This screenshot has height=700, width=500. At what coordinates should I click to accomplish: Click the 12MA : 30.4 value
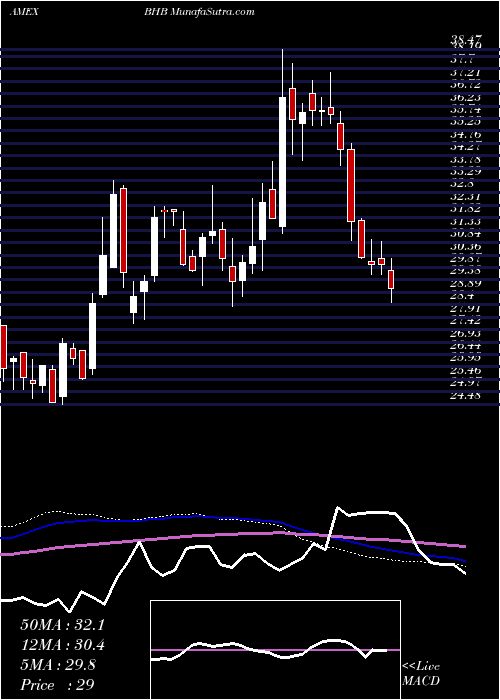click(x=62, y=645)
